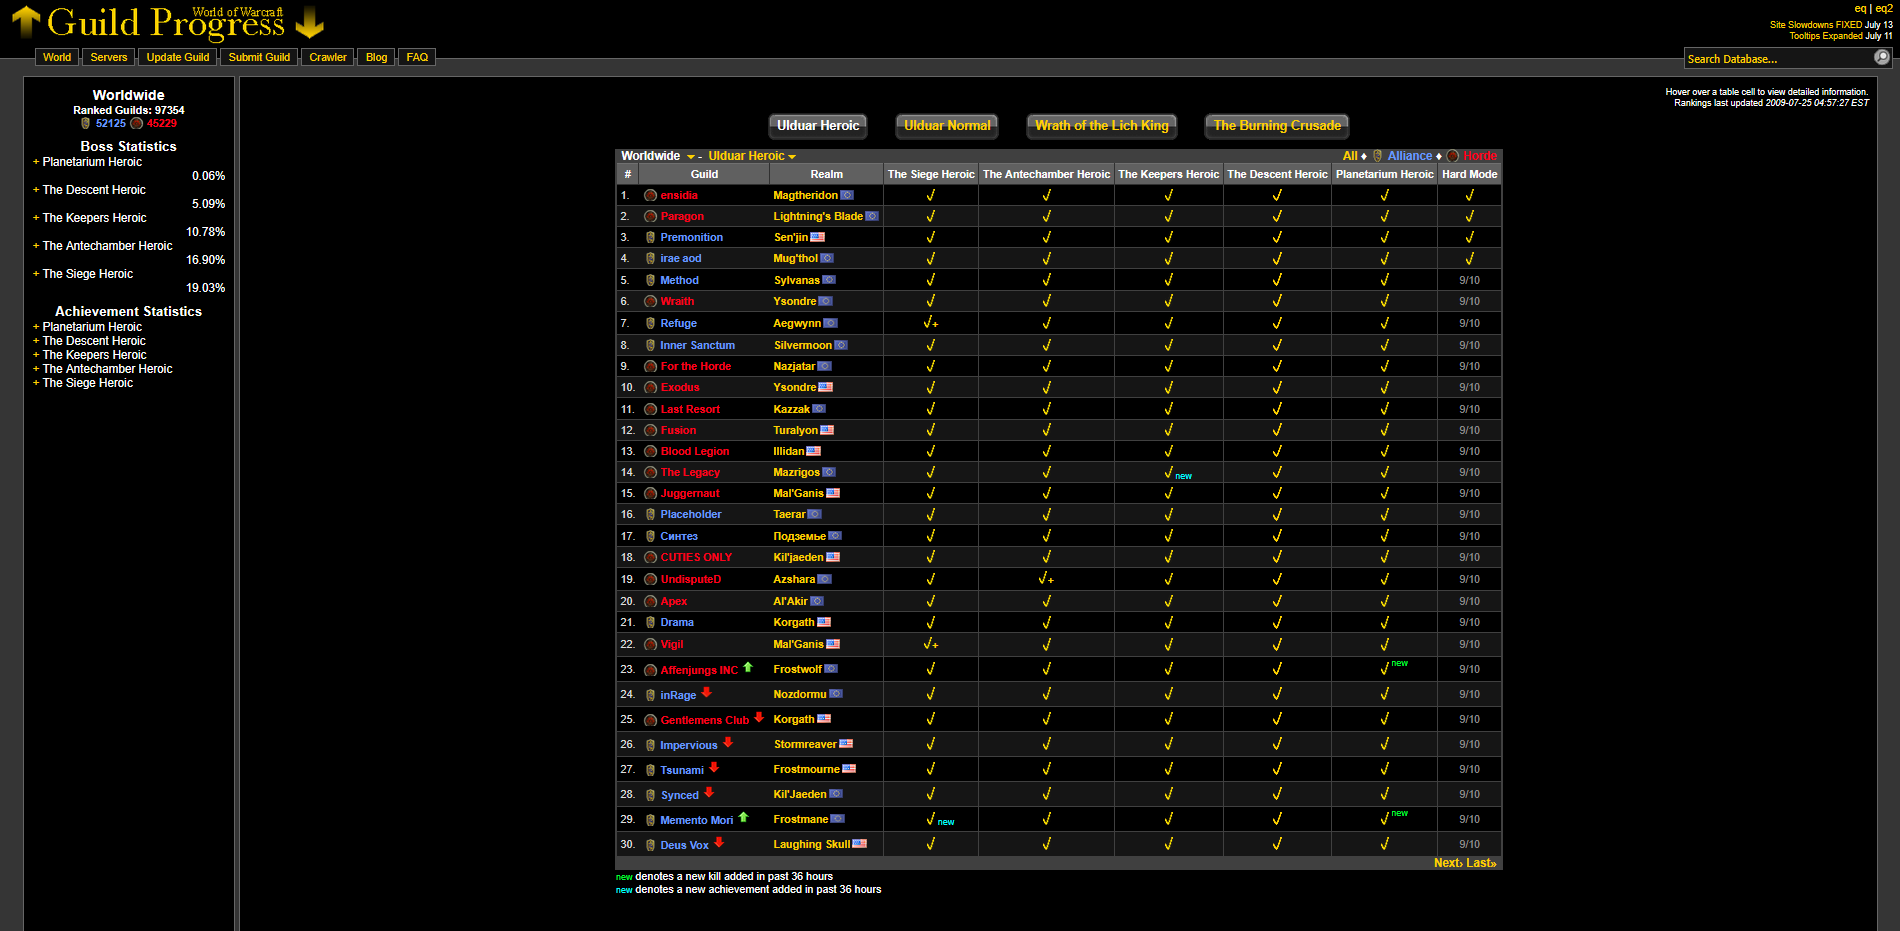Image resolution: width=1900 pixels, height=931 pixels.
Task: Click the search magnifier icon
Action: tap(1881, 58)
